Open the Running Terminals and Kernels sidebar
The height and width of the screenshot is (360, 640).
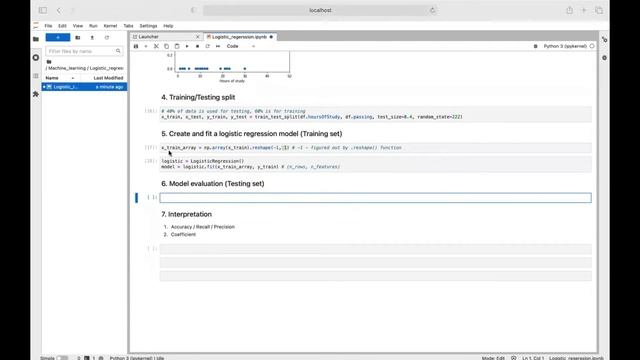(36, 58)
